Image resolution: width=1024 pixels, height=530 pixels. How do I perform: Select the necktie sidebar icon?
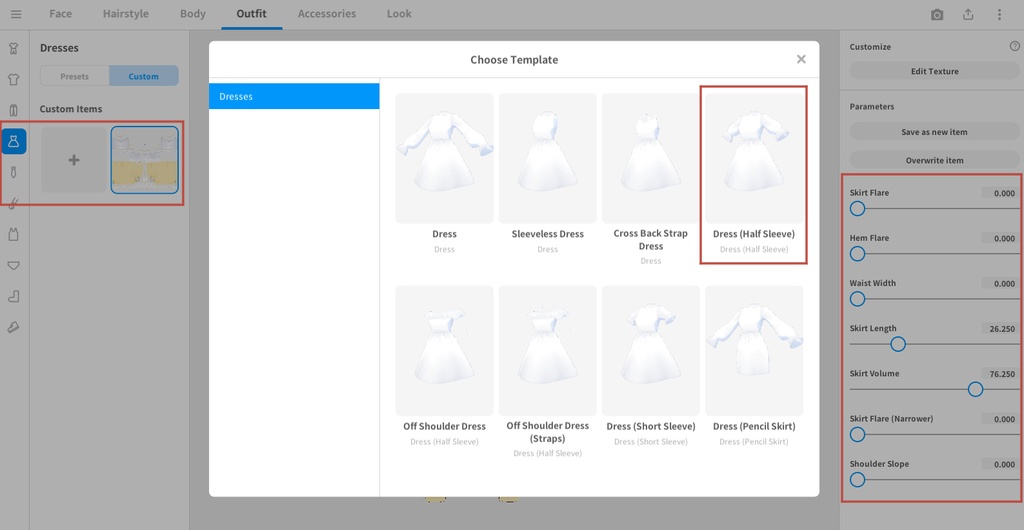click(14, 172)
